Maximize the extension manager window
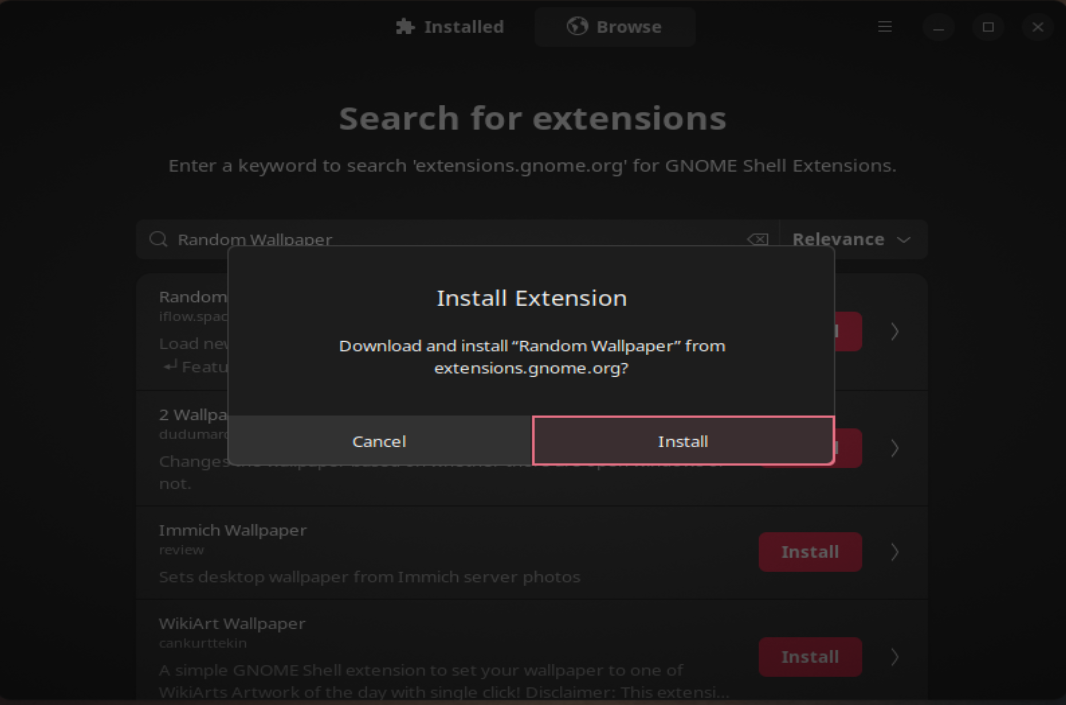 pos(988,27)
